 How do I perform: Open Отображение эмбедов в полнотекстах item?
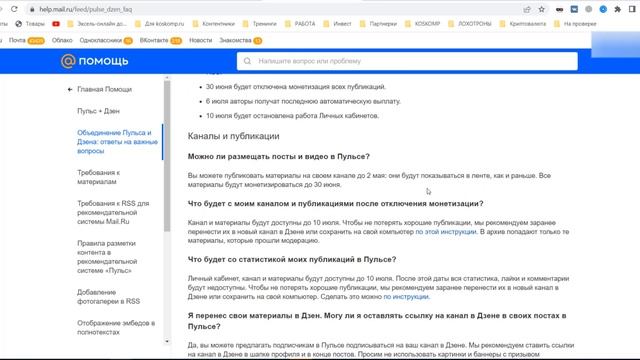click(116, 327)
